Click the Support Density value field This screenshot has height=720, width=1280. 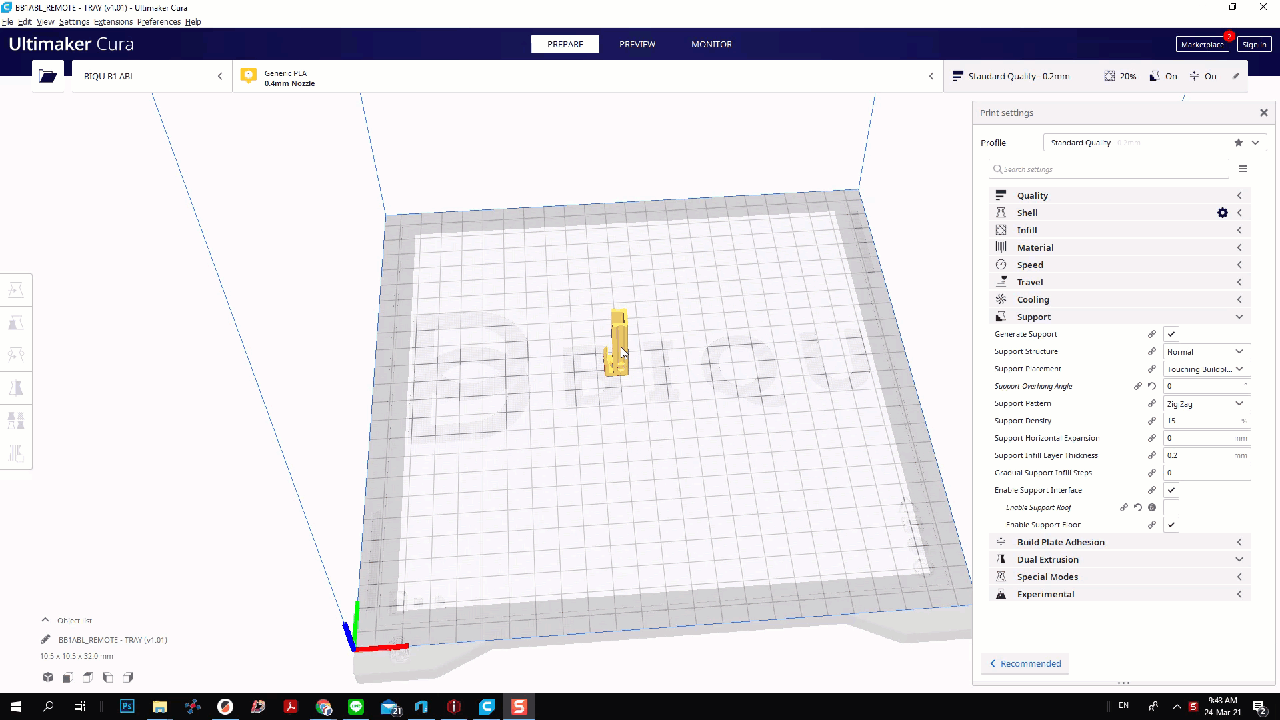(x=1206, y=421)
